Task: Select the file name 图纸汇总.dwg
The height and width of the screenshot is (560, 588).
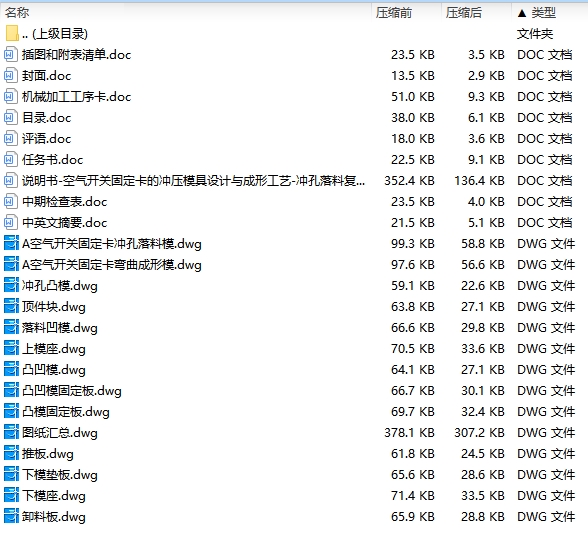Action: [x=60, y=433]
